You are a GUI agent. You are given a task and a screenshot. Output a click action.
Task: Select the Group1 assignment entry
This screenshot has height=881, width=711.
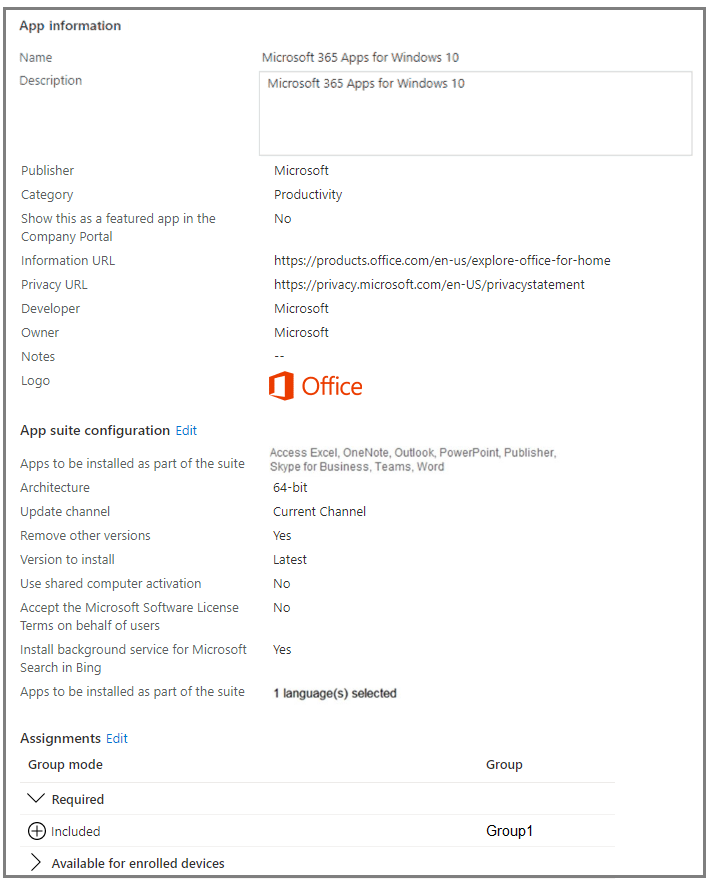pyautogui.click(x=509, y=831)
